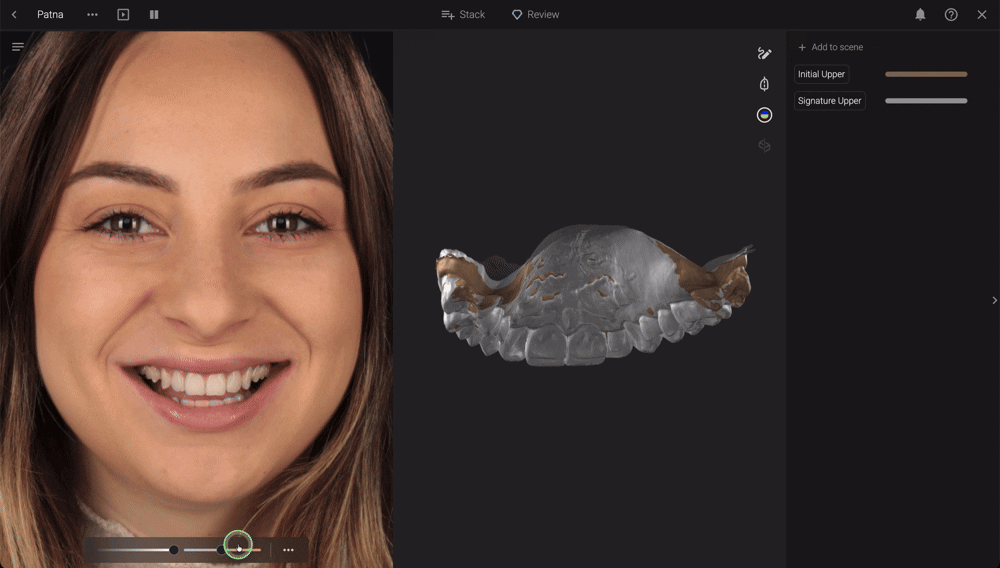This screenshot has height=568, width=1000.
Task: Select the freehand draw pencil tool
Action: click(764, 54)
